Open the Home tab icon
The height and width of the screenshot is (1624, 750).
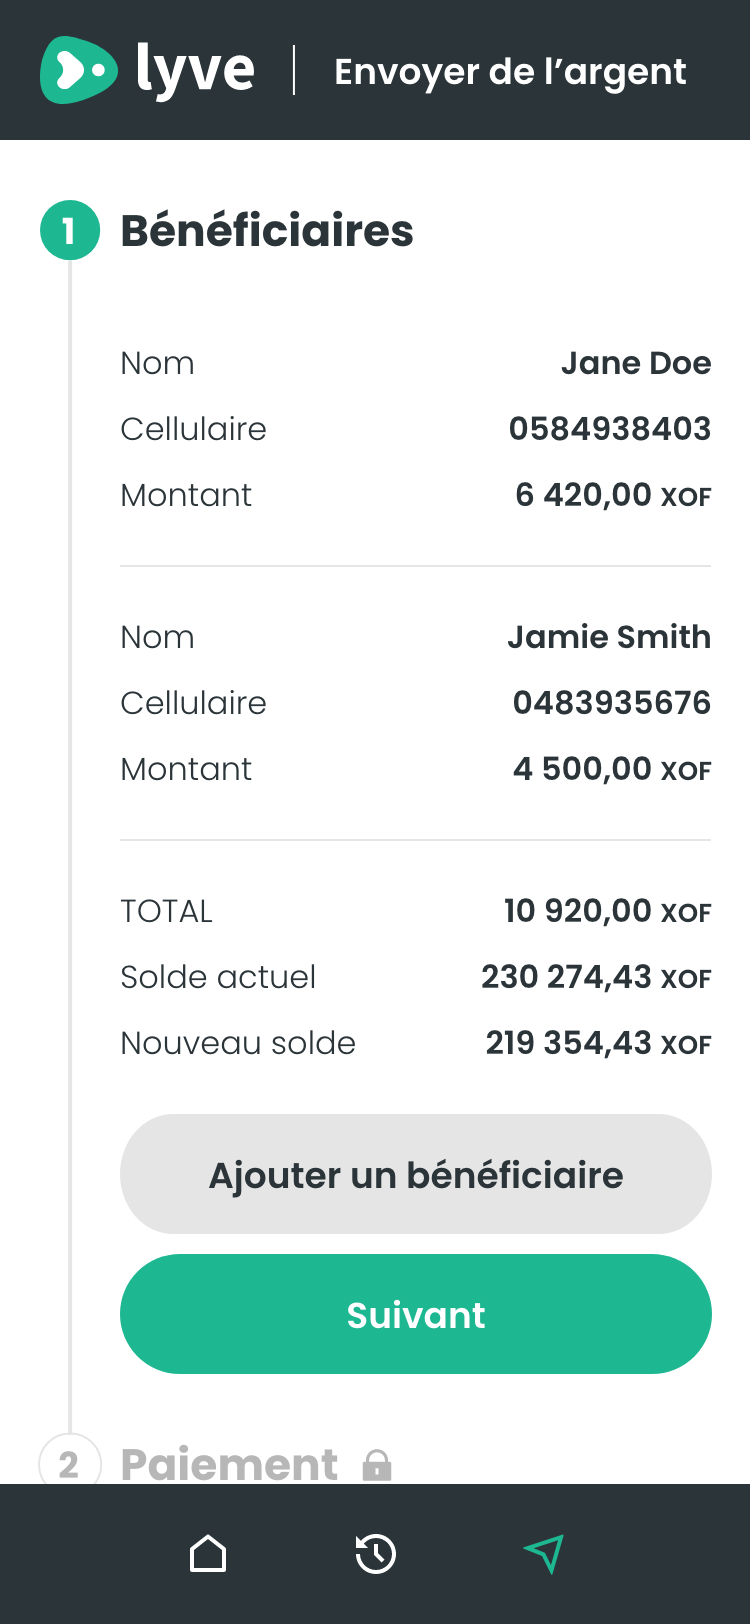(x=208, y=1554)
